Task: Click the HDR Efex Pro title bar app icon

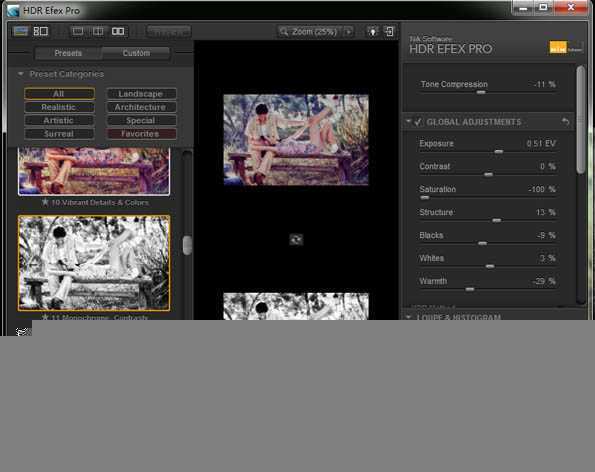Action: click(13, 10)
